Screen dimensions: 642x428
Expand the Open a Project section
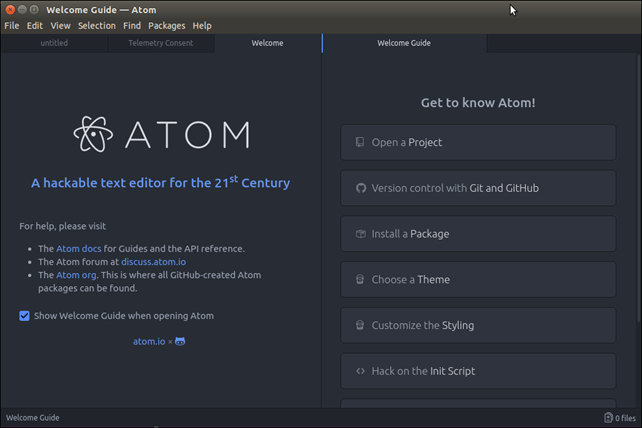pyautogui.click(x=478, y=143)
